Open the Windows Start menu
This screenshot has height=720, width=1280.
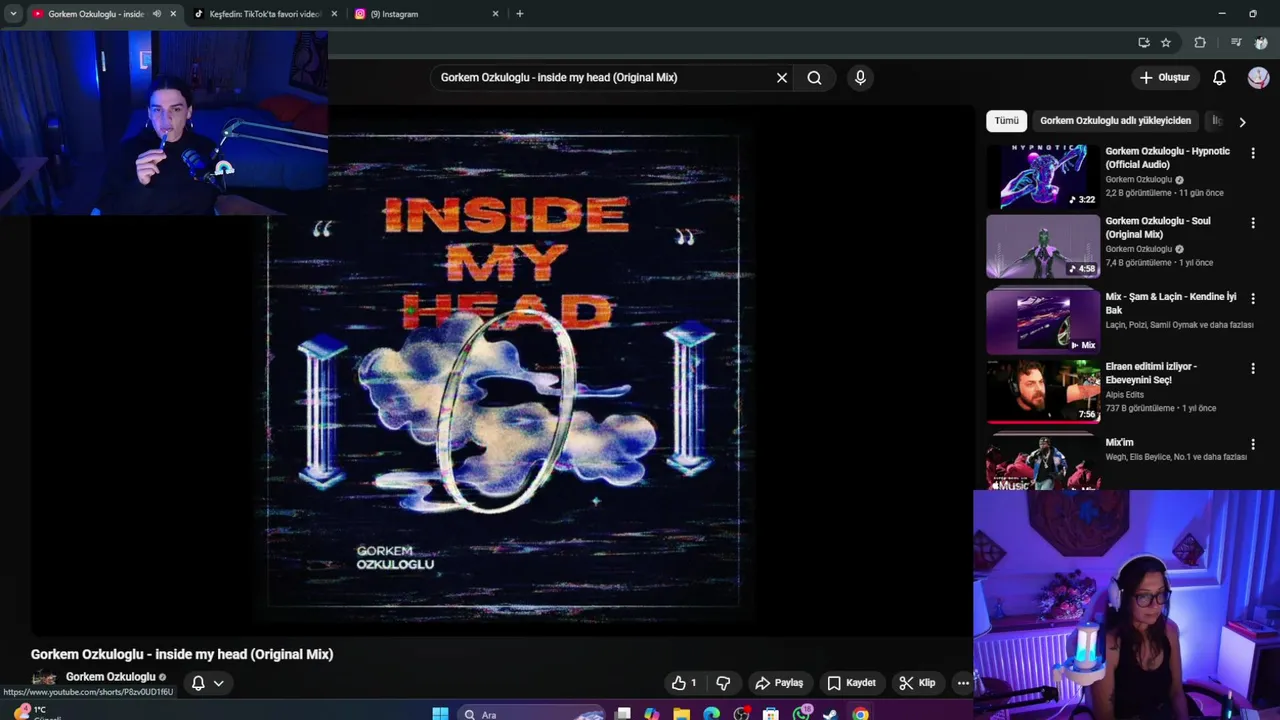(x=440, y=713)
